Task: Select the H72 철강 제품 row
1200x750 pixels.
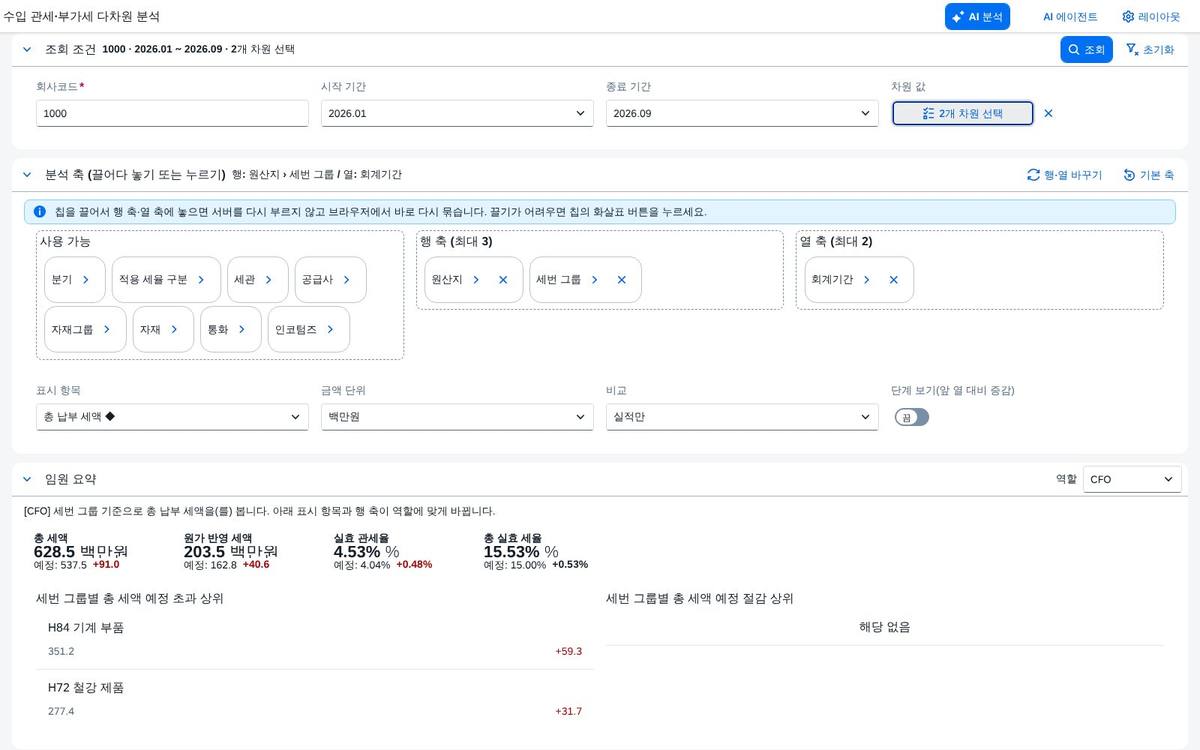Action: click(x=315, y=699)
